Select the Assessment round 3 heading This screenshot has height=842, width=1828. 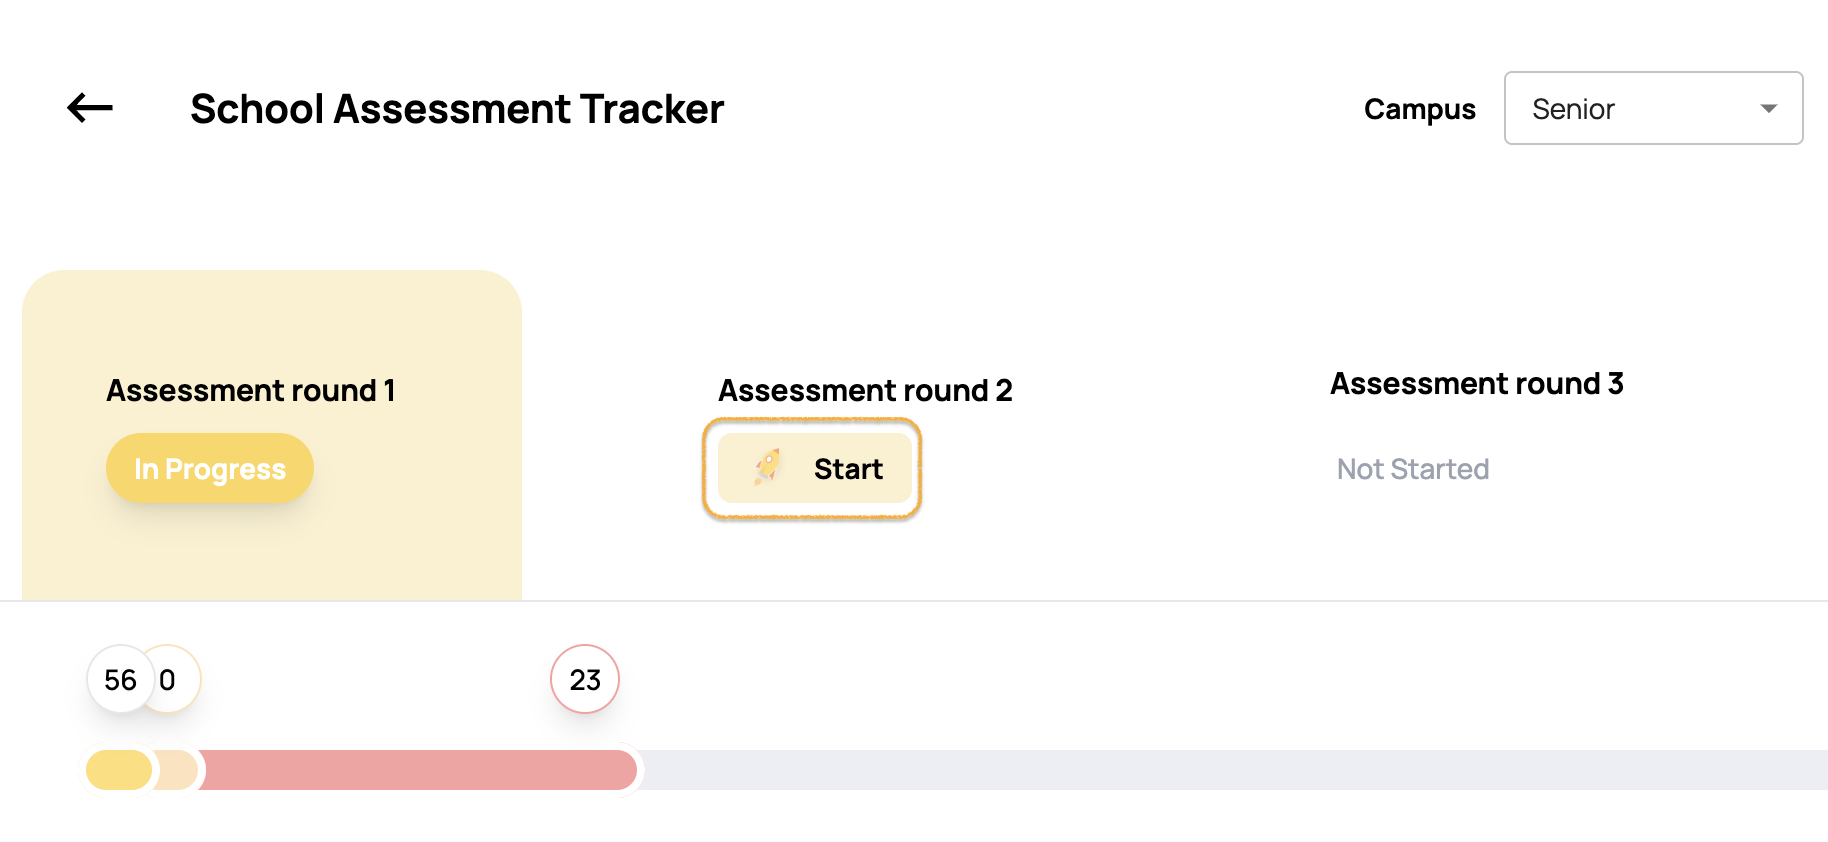coord(1476,384)
